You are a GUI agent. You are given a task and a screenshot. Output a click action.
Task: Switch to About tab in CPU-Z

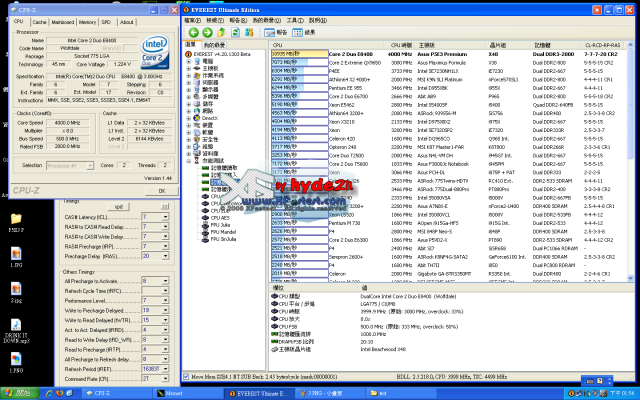click(127, 22)
